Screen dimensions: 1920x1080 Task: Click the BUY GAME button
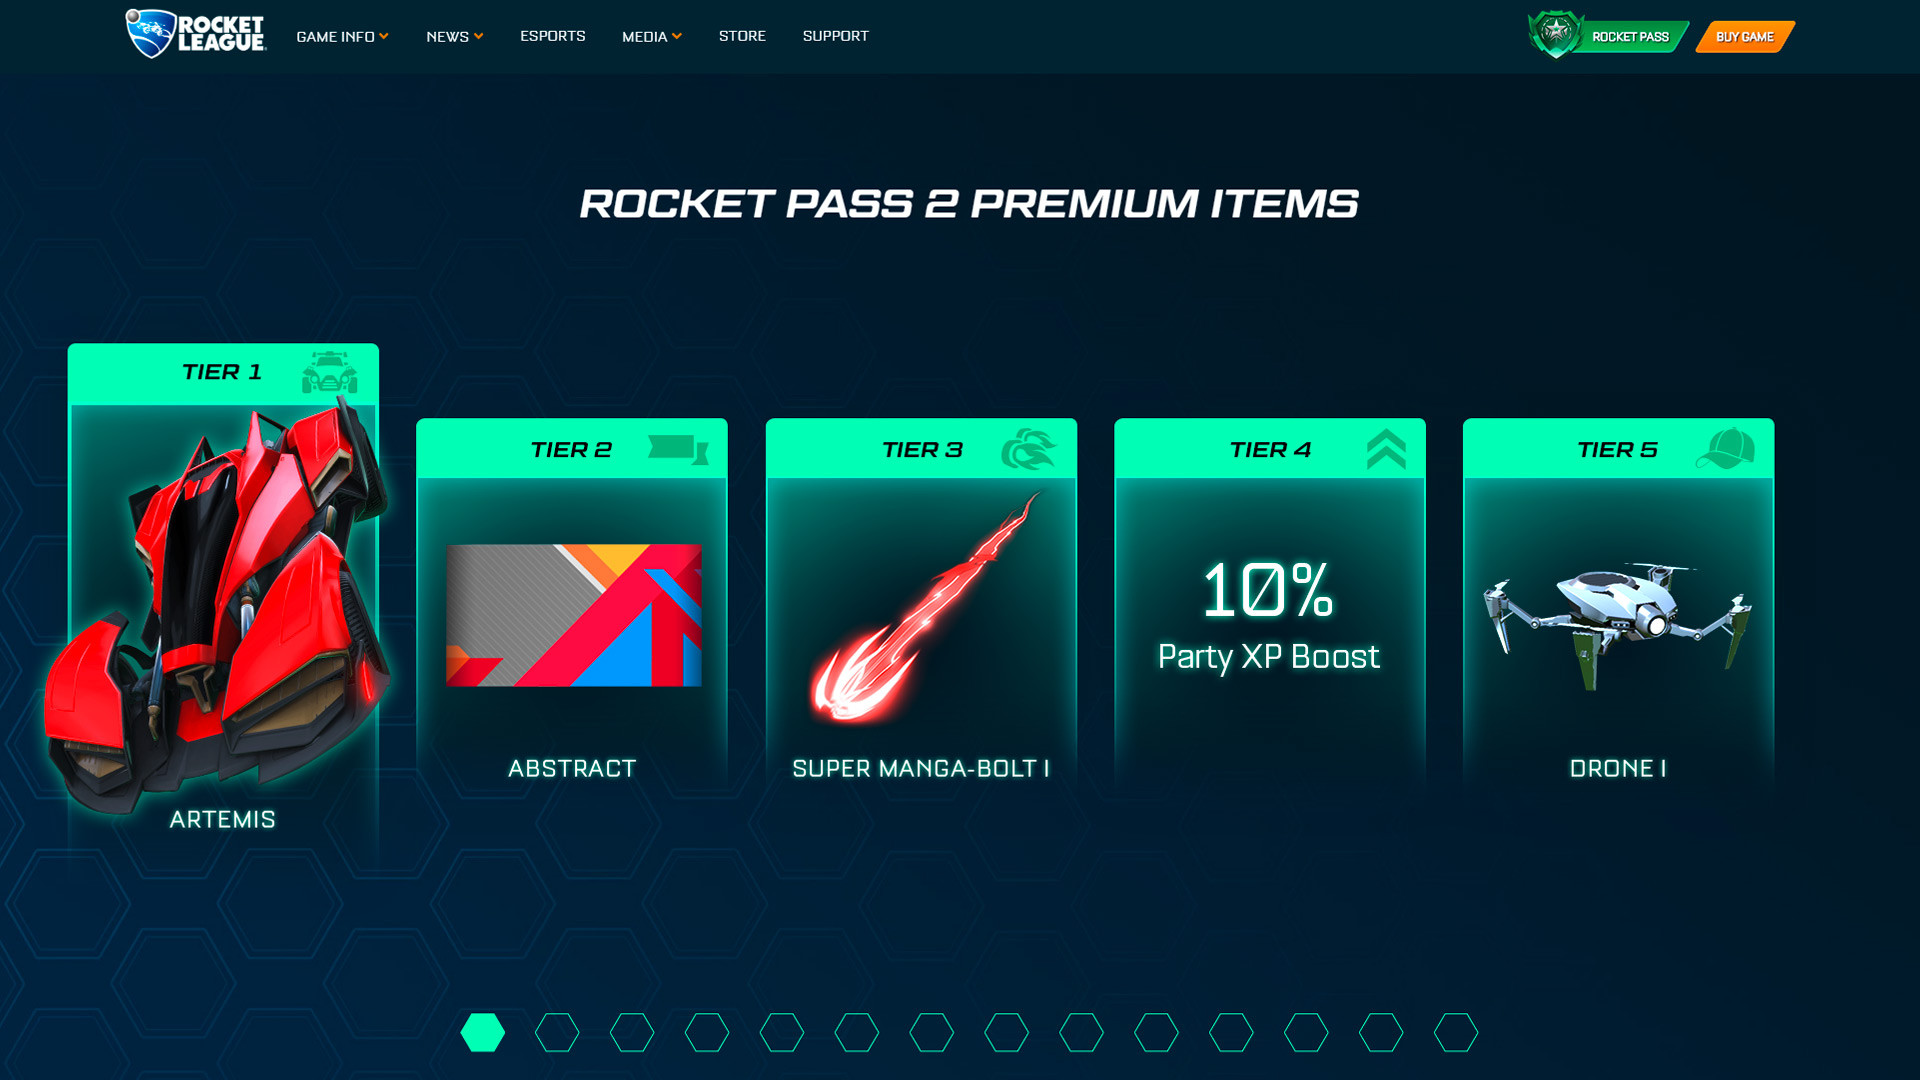click(1744, 36)
